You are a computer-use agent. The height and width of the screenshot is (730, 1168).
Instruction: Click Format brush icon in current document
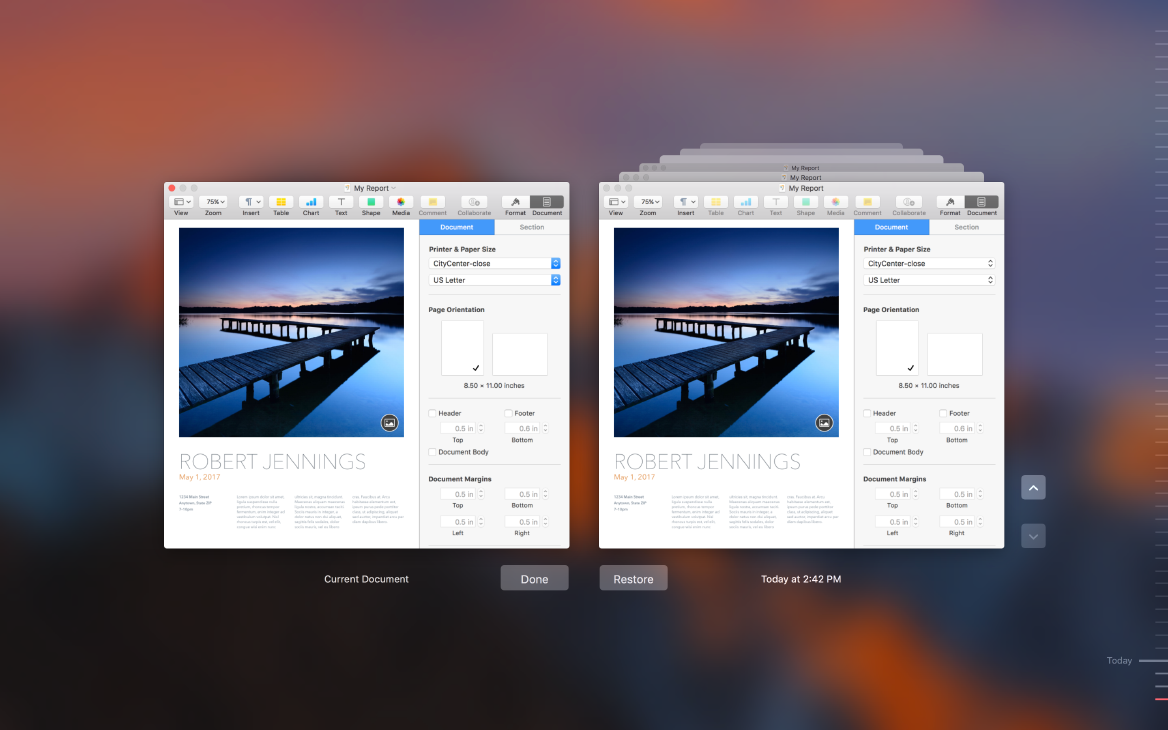coord(515,202)
